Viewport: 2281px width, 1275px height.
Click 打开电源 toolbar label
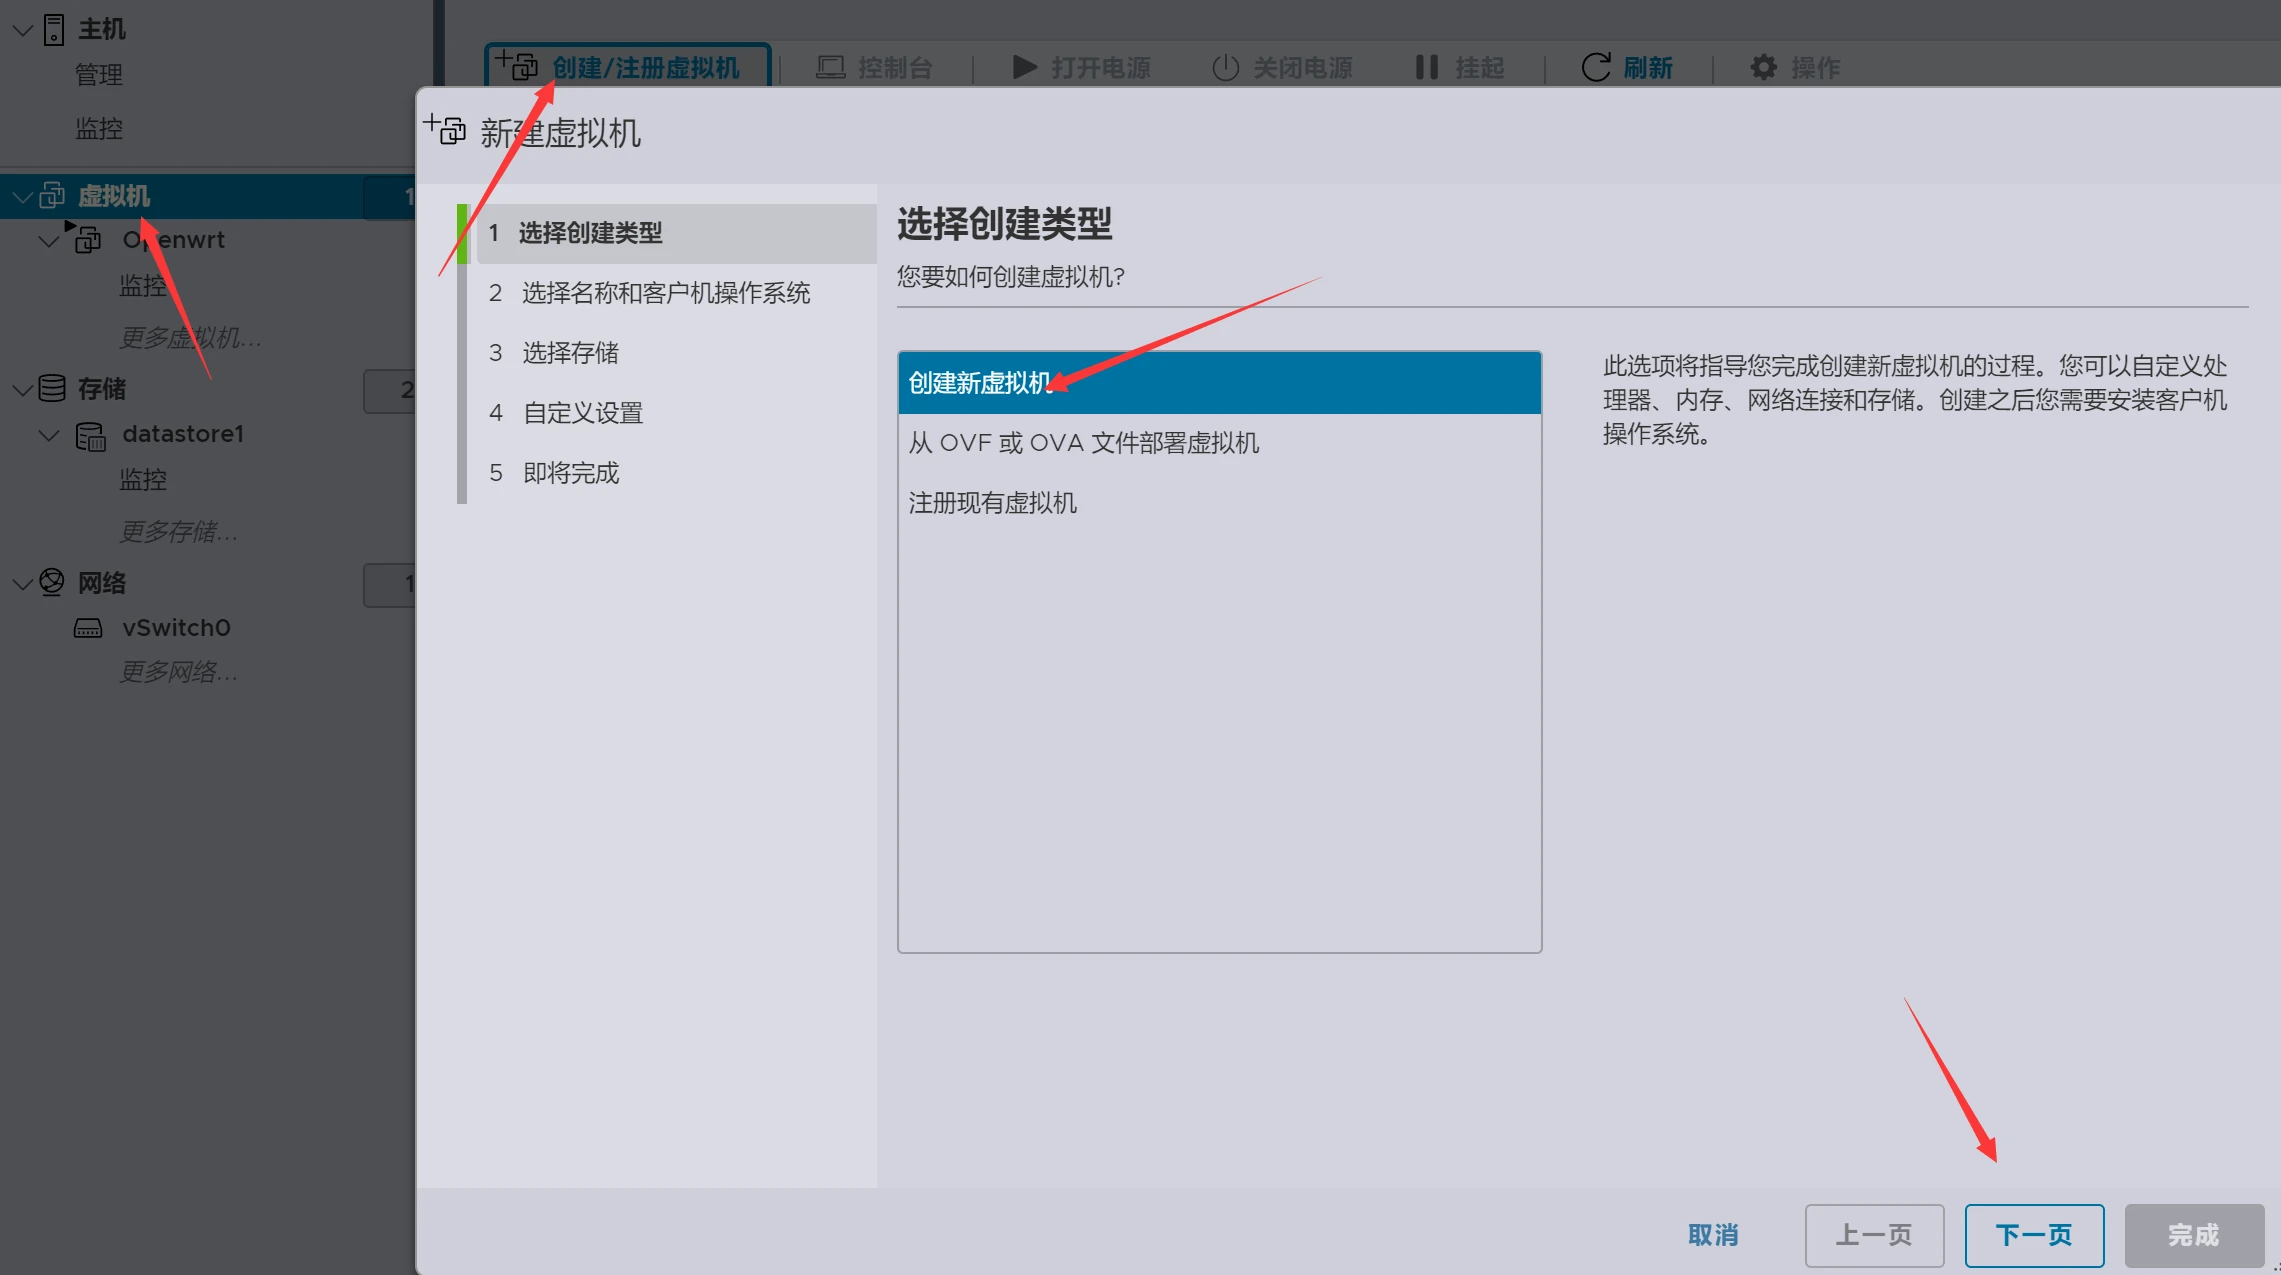pyautogui.click(x=1101, y=68)
